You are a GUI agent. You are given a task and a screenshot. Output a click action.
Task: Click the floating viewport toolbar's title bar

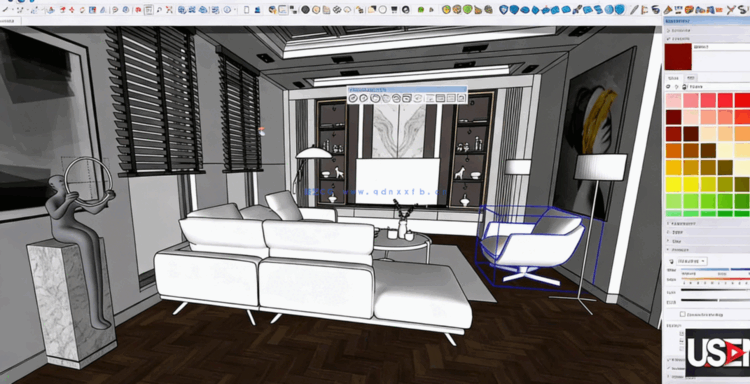point(407,89)
